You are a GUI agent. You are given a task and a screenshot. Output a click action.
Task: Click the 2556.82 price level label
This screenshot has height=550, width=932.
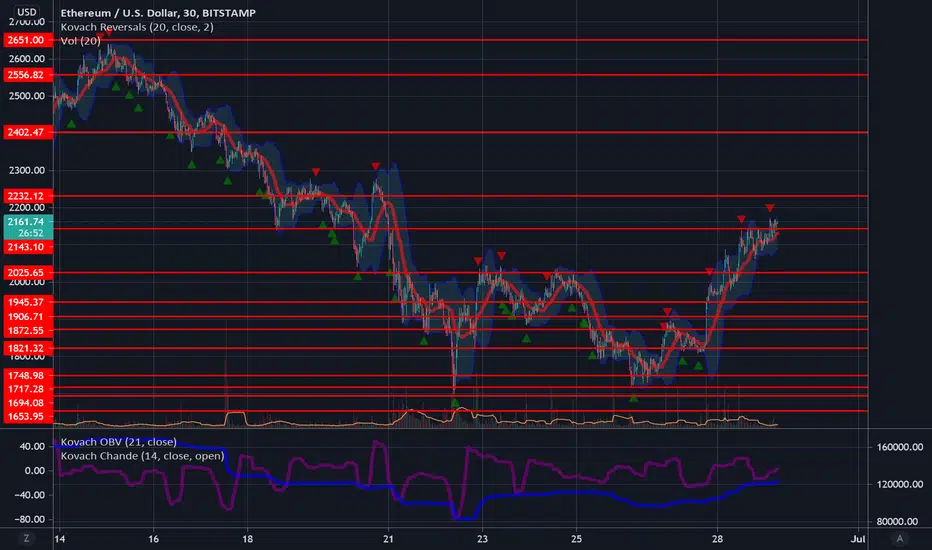(x=28, y=75)
